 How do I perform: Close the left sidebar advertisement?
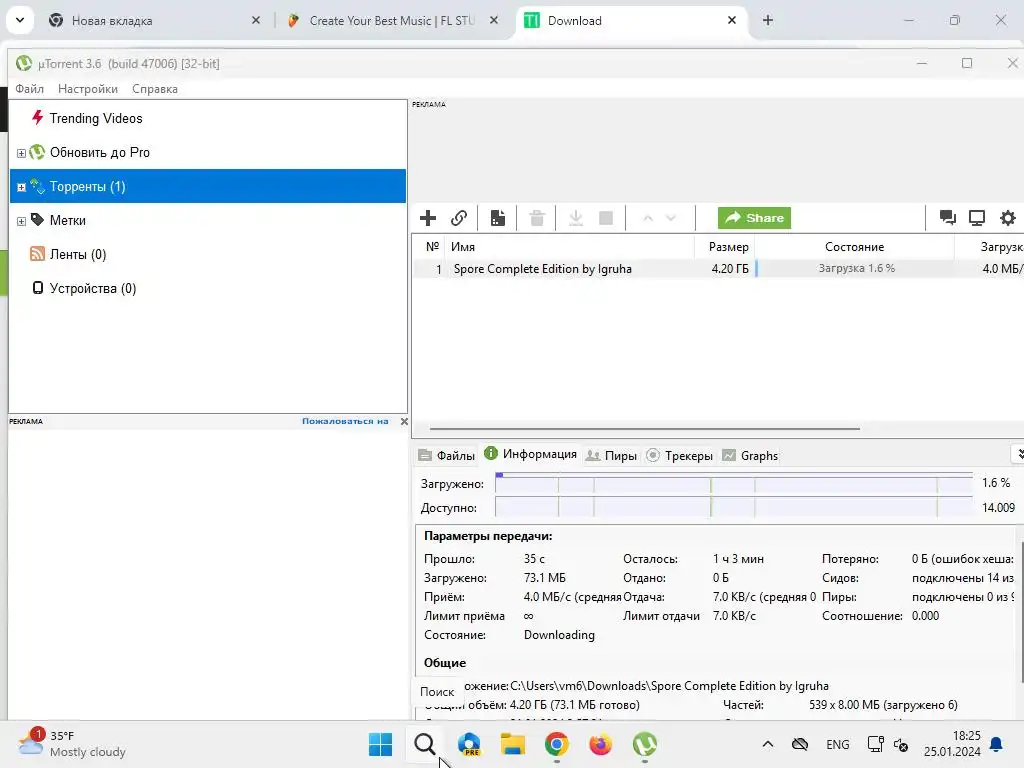pos(404,421)
